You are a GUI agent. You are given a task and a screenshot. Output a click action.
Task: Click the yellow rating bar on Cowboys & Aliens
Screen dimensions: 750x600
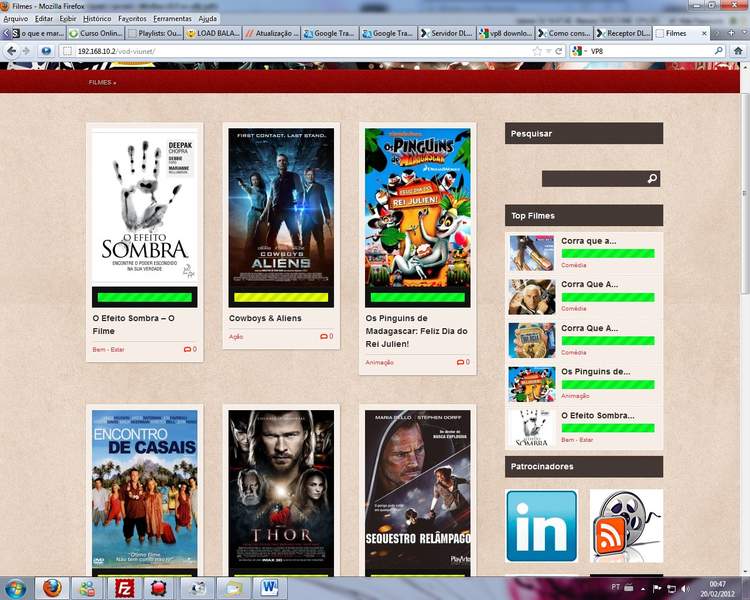tap(281, 298)
